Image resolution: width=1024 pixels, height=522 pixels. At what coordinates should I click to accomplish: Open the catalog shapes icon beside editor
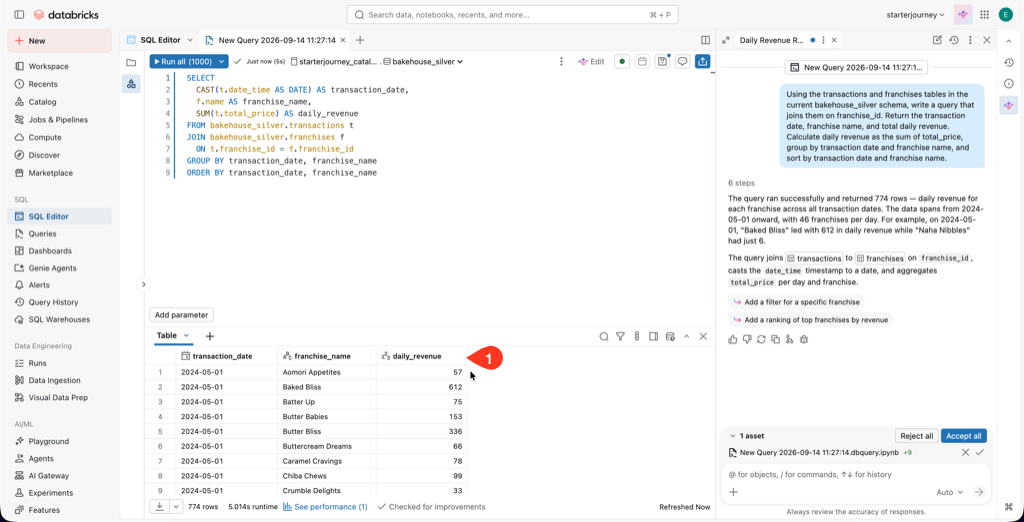point(131,84)
